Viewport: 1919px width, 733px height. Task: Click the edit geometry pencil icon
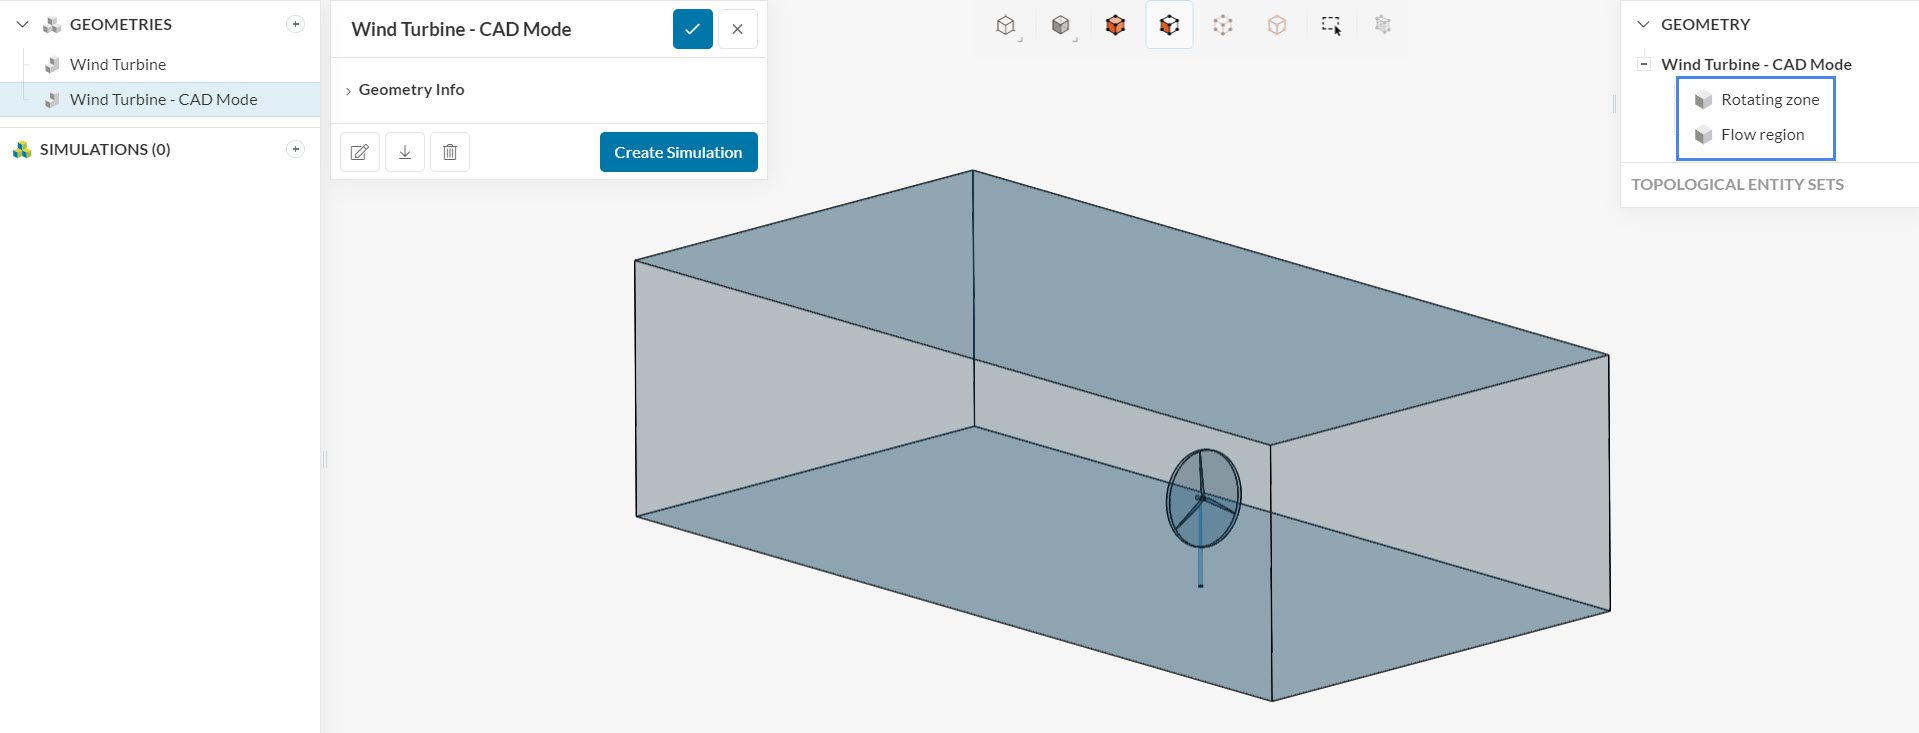click(360, 152)
